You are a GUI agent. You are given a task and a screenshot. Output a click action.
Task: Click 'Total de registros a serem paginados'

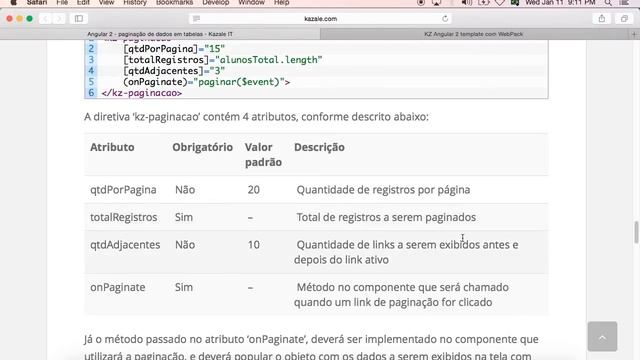point(386,217)
